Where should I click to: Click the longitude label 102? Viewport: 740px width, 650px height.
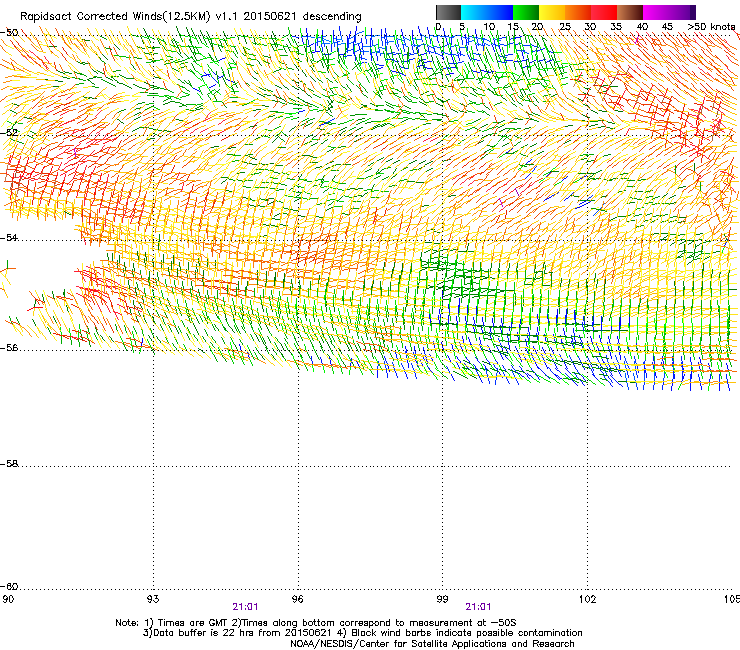click(588, 599)
